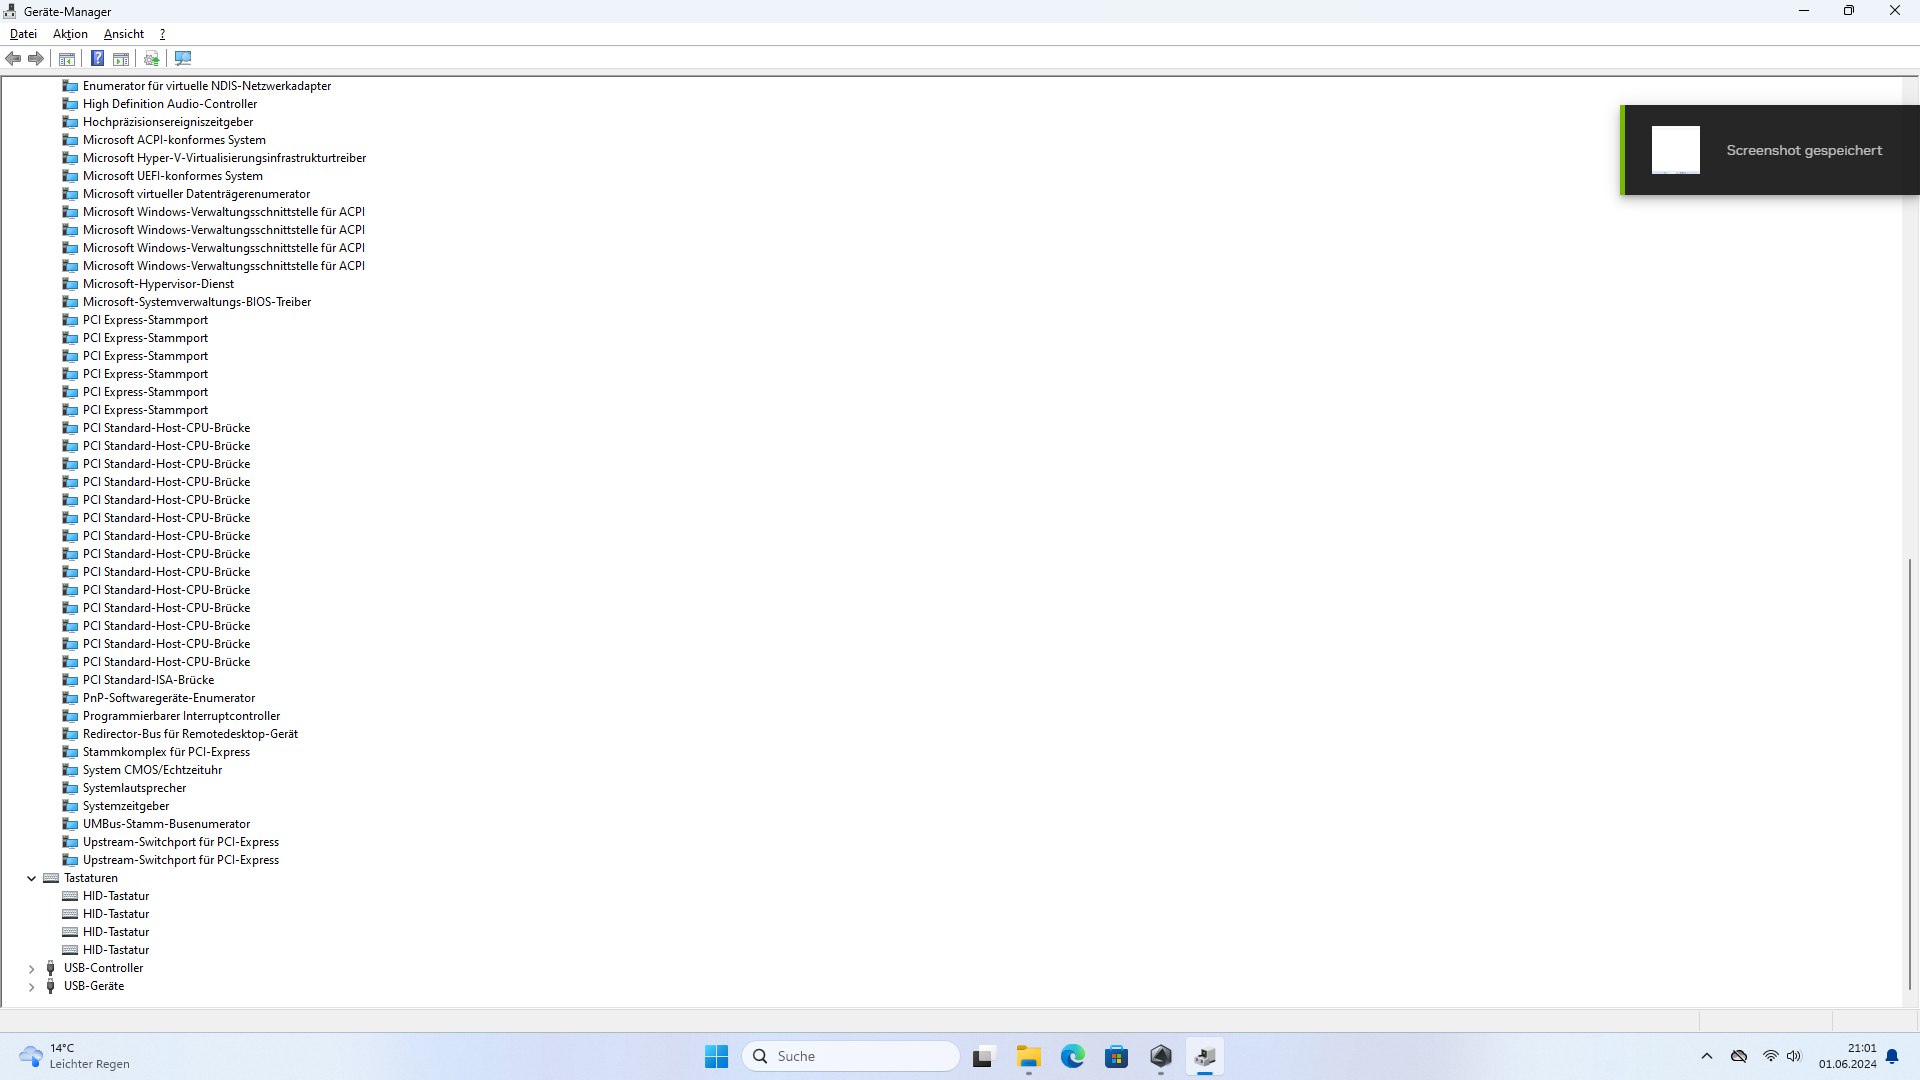Scan for hardware changes icon
This screenshot has height=1080, width=1920.
[183, 59]
